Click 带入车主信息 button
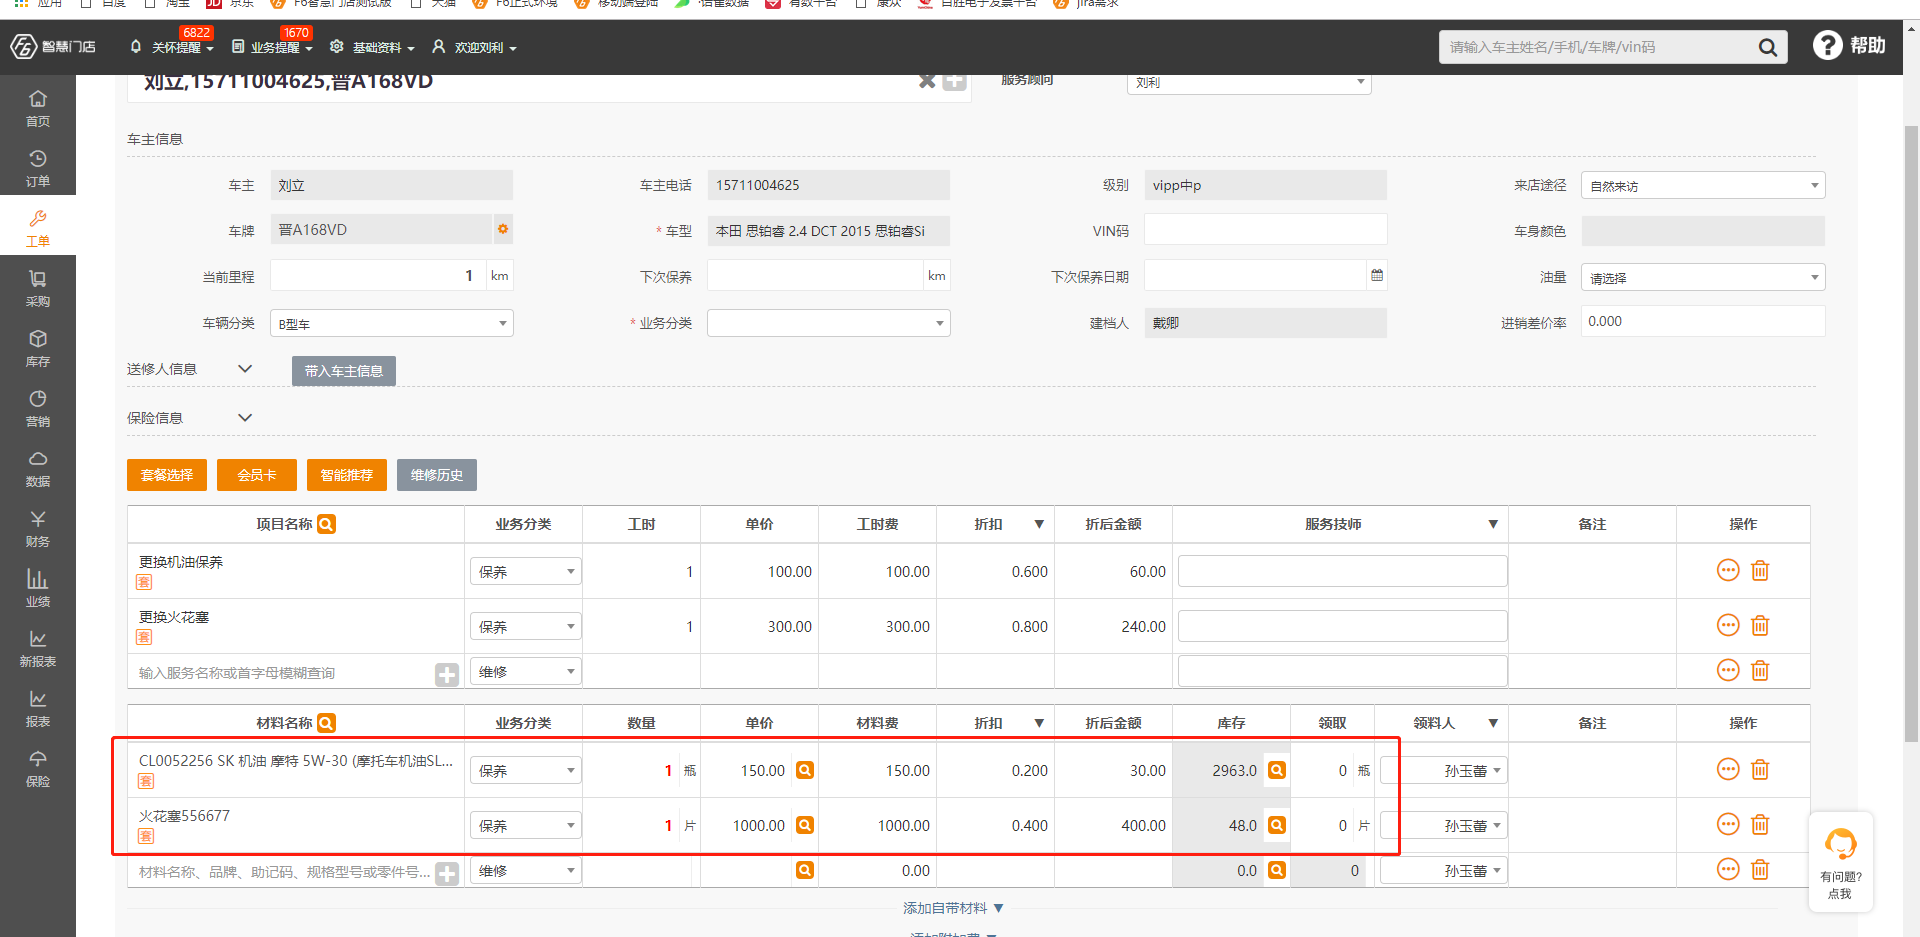1920x937 pixels. tap(344, 371)
